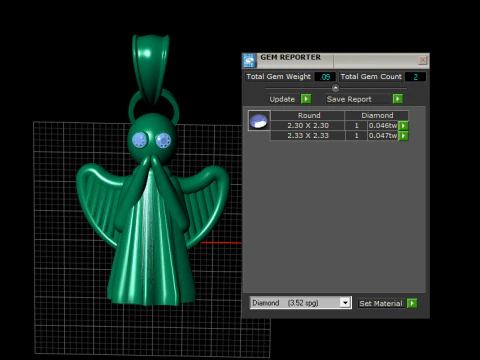Select the pendant bail at the top
Viewport: 480px width, 360px height.
click(151, 68)
